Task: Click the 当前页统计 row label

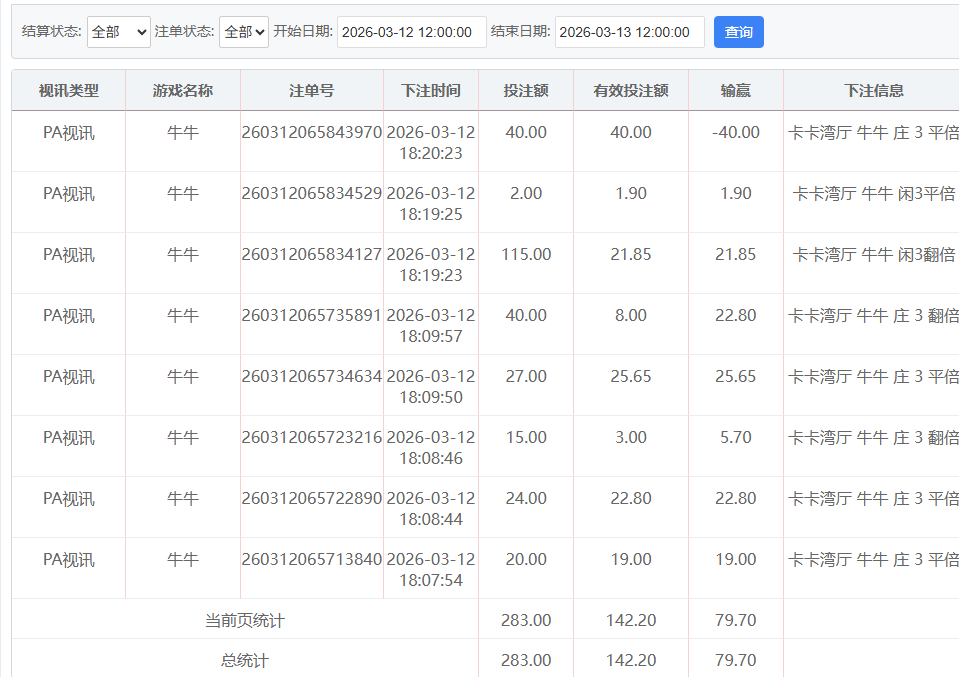Action: point(245,621)
